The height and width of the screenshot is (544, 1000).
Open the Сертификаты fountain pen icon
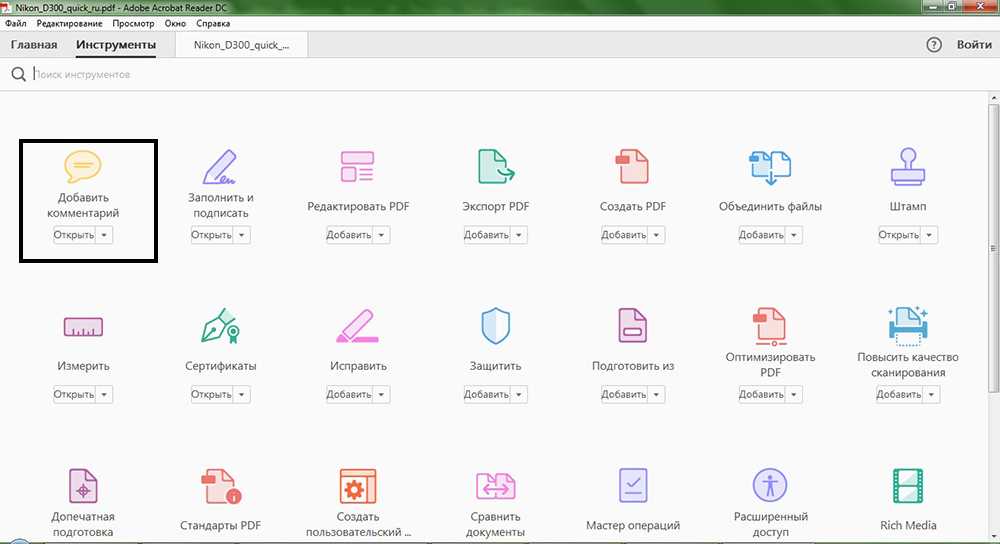[220, 326]
